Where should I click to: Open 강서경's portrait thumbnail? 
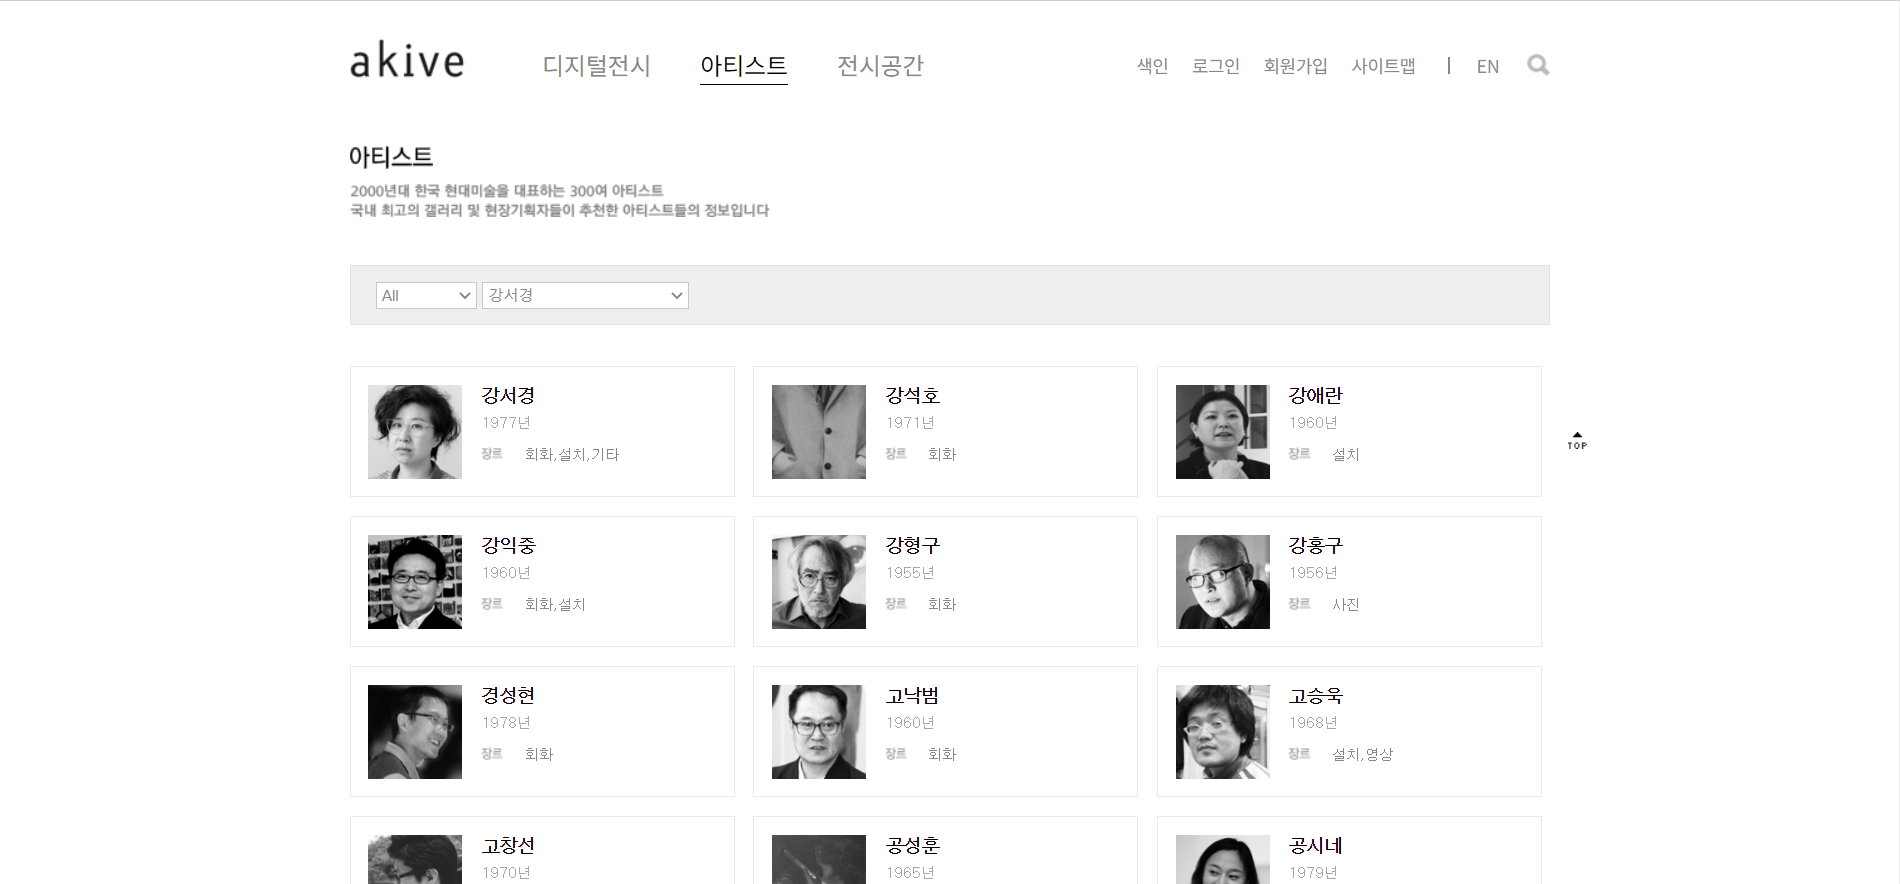tap(415, 432)
